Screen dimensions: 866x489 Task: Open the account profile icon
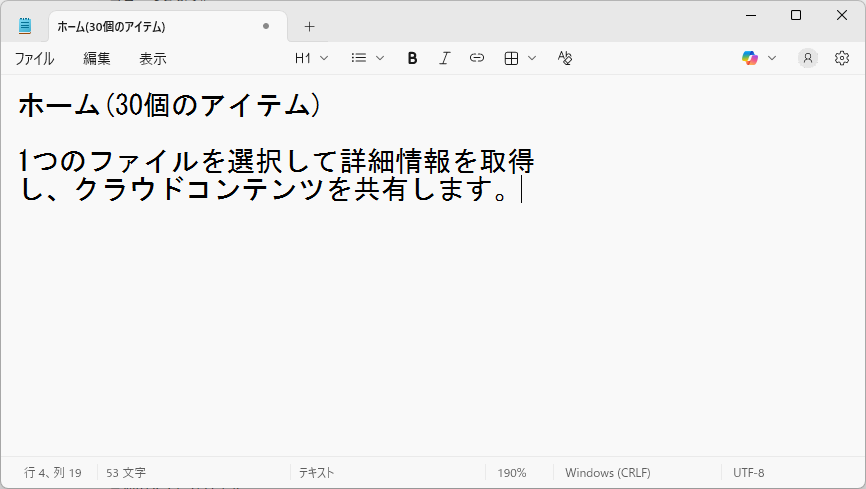point(807,58)
